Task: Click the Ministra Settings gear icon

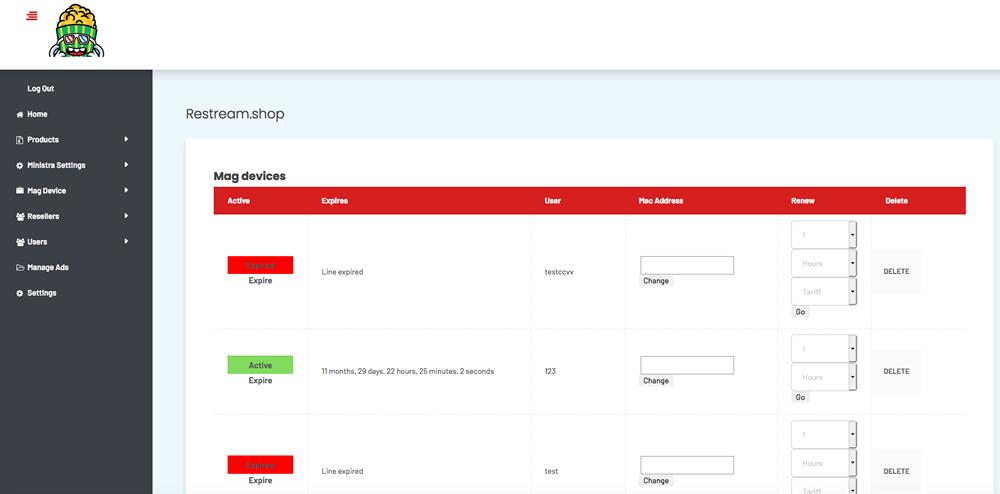Action: coord(20,166)
